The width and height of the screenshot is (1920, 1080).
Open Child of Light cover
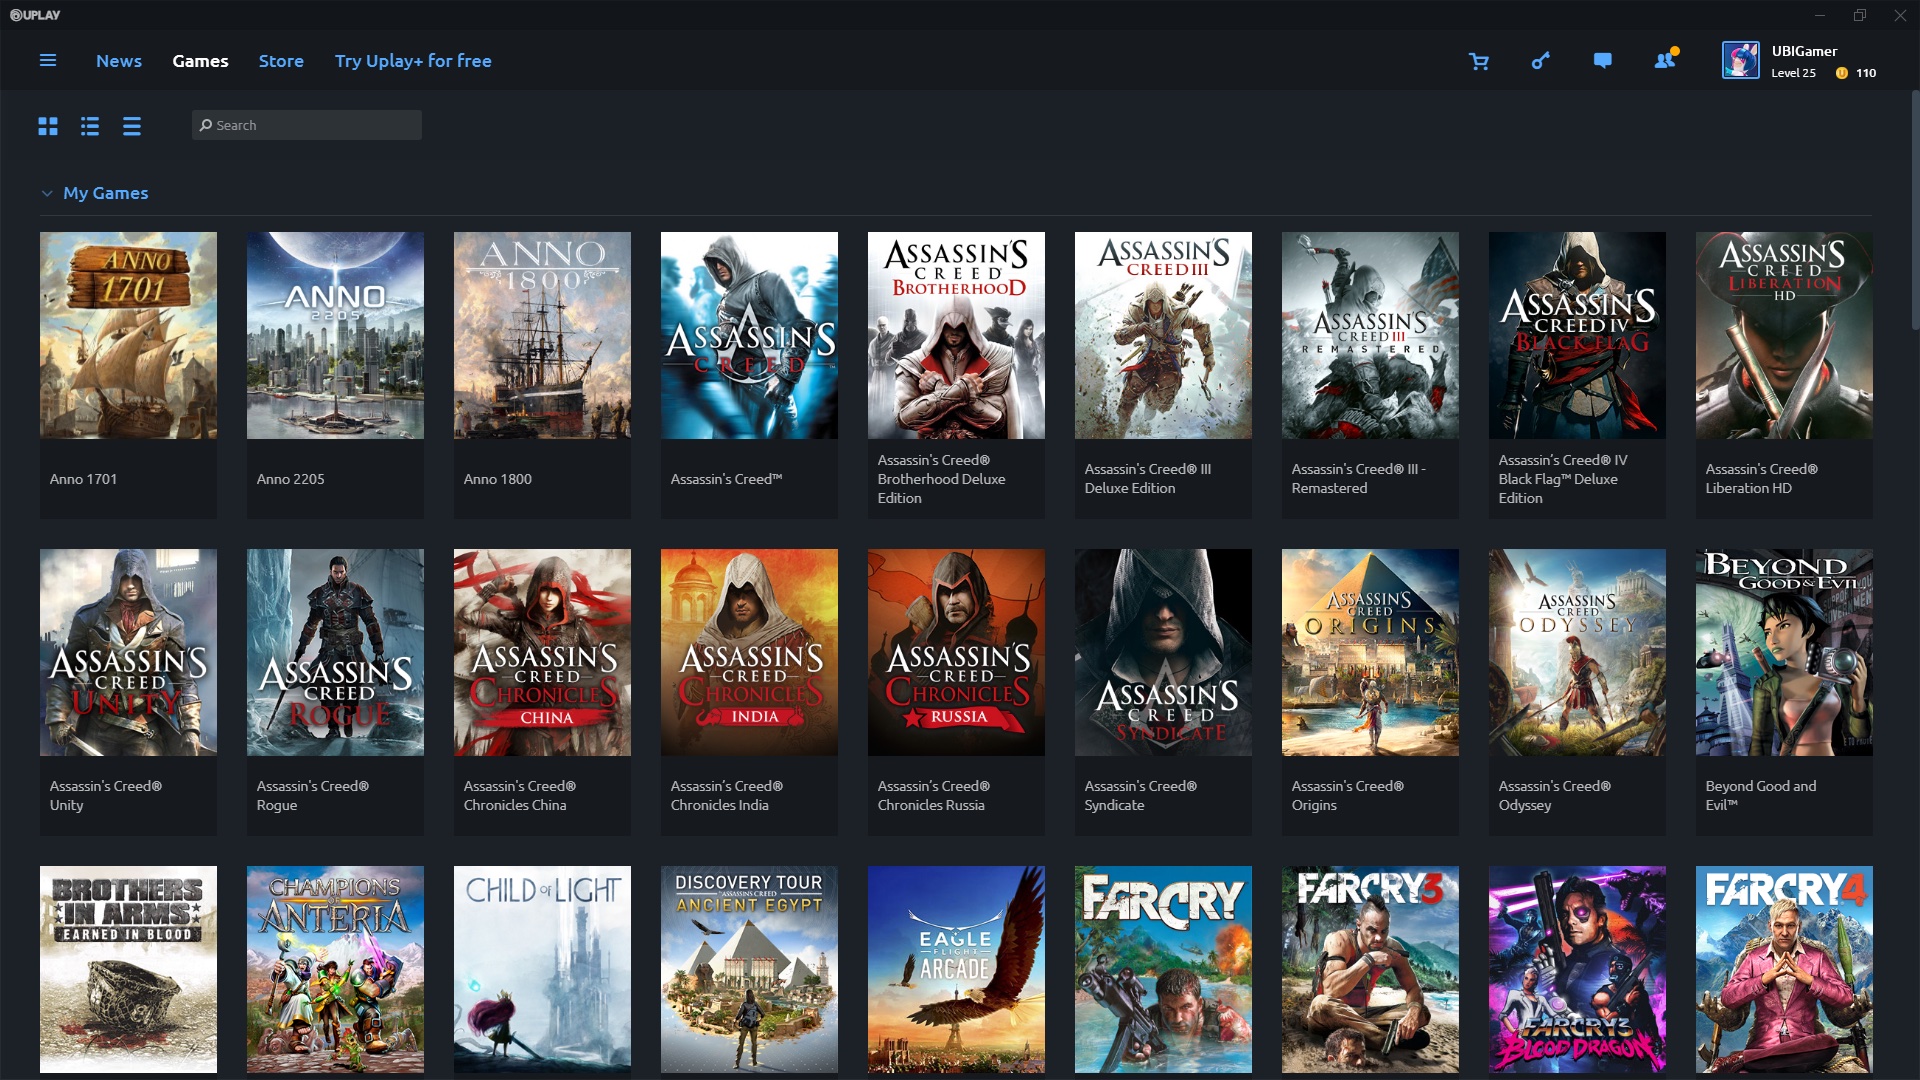click(x=542, y=969)
